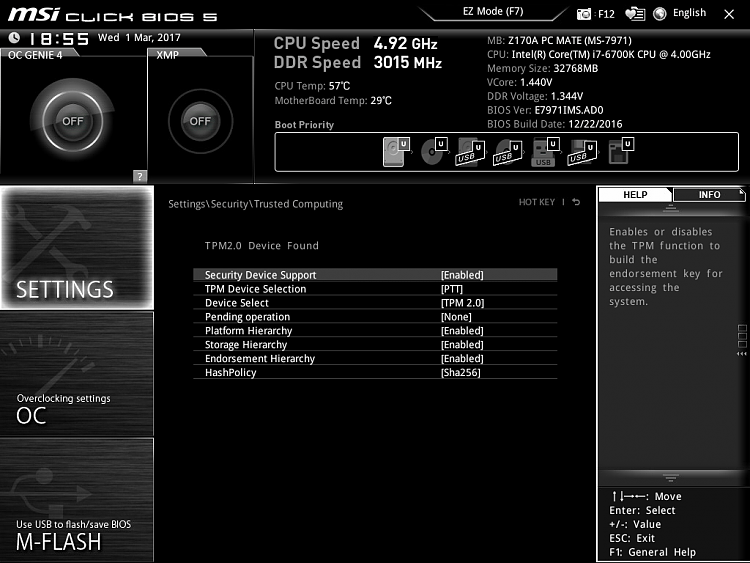
Task: Click the Settings\Security\Trusted Computing breadcrumb
Action: coord(255,204)
